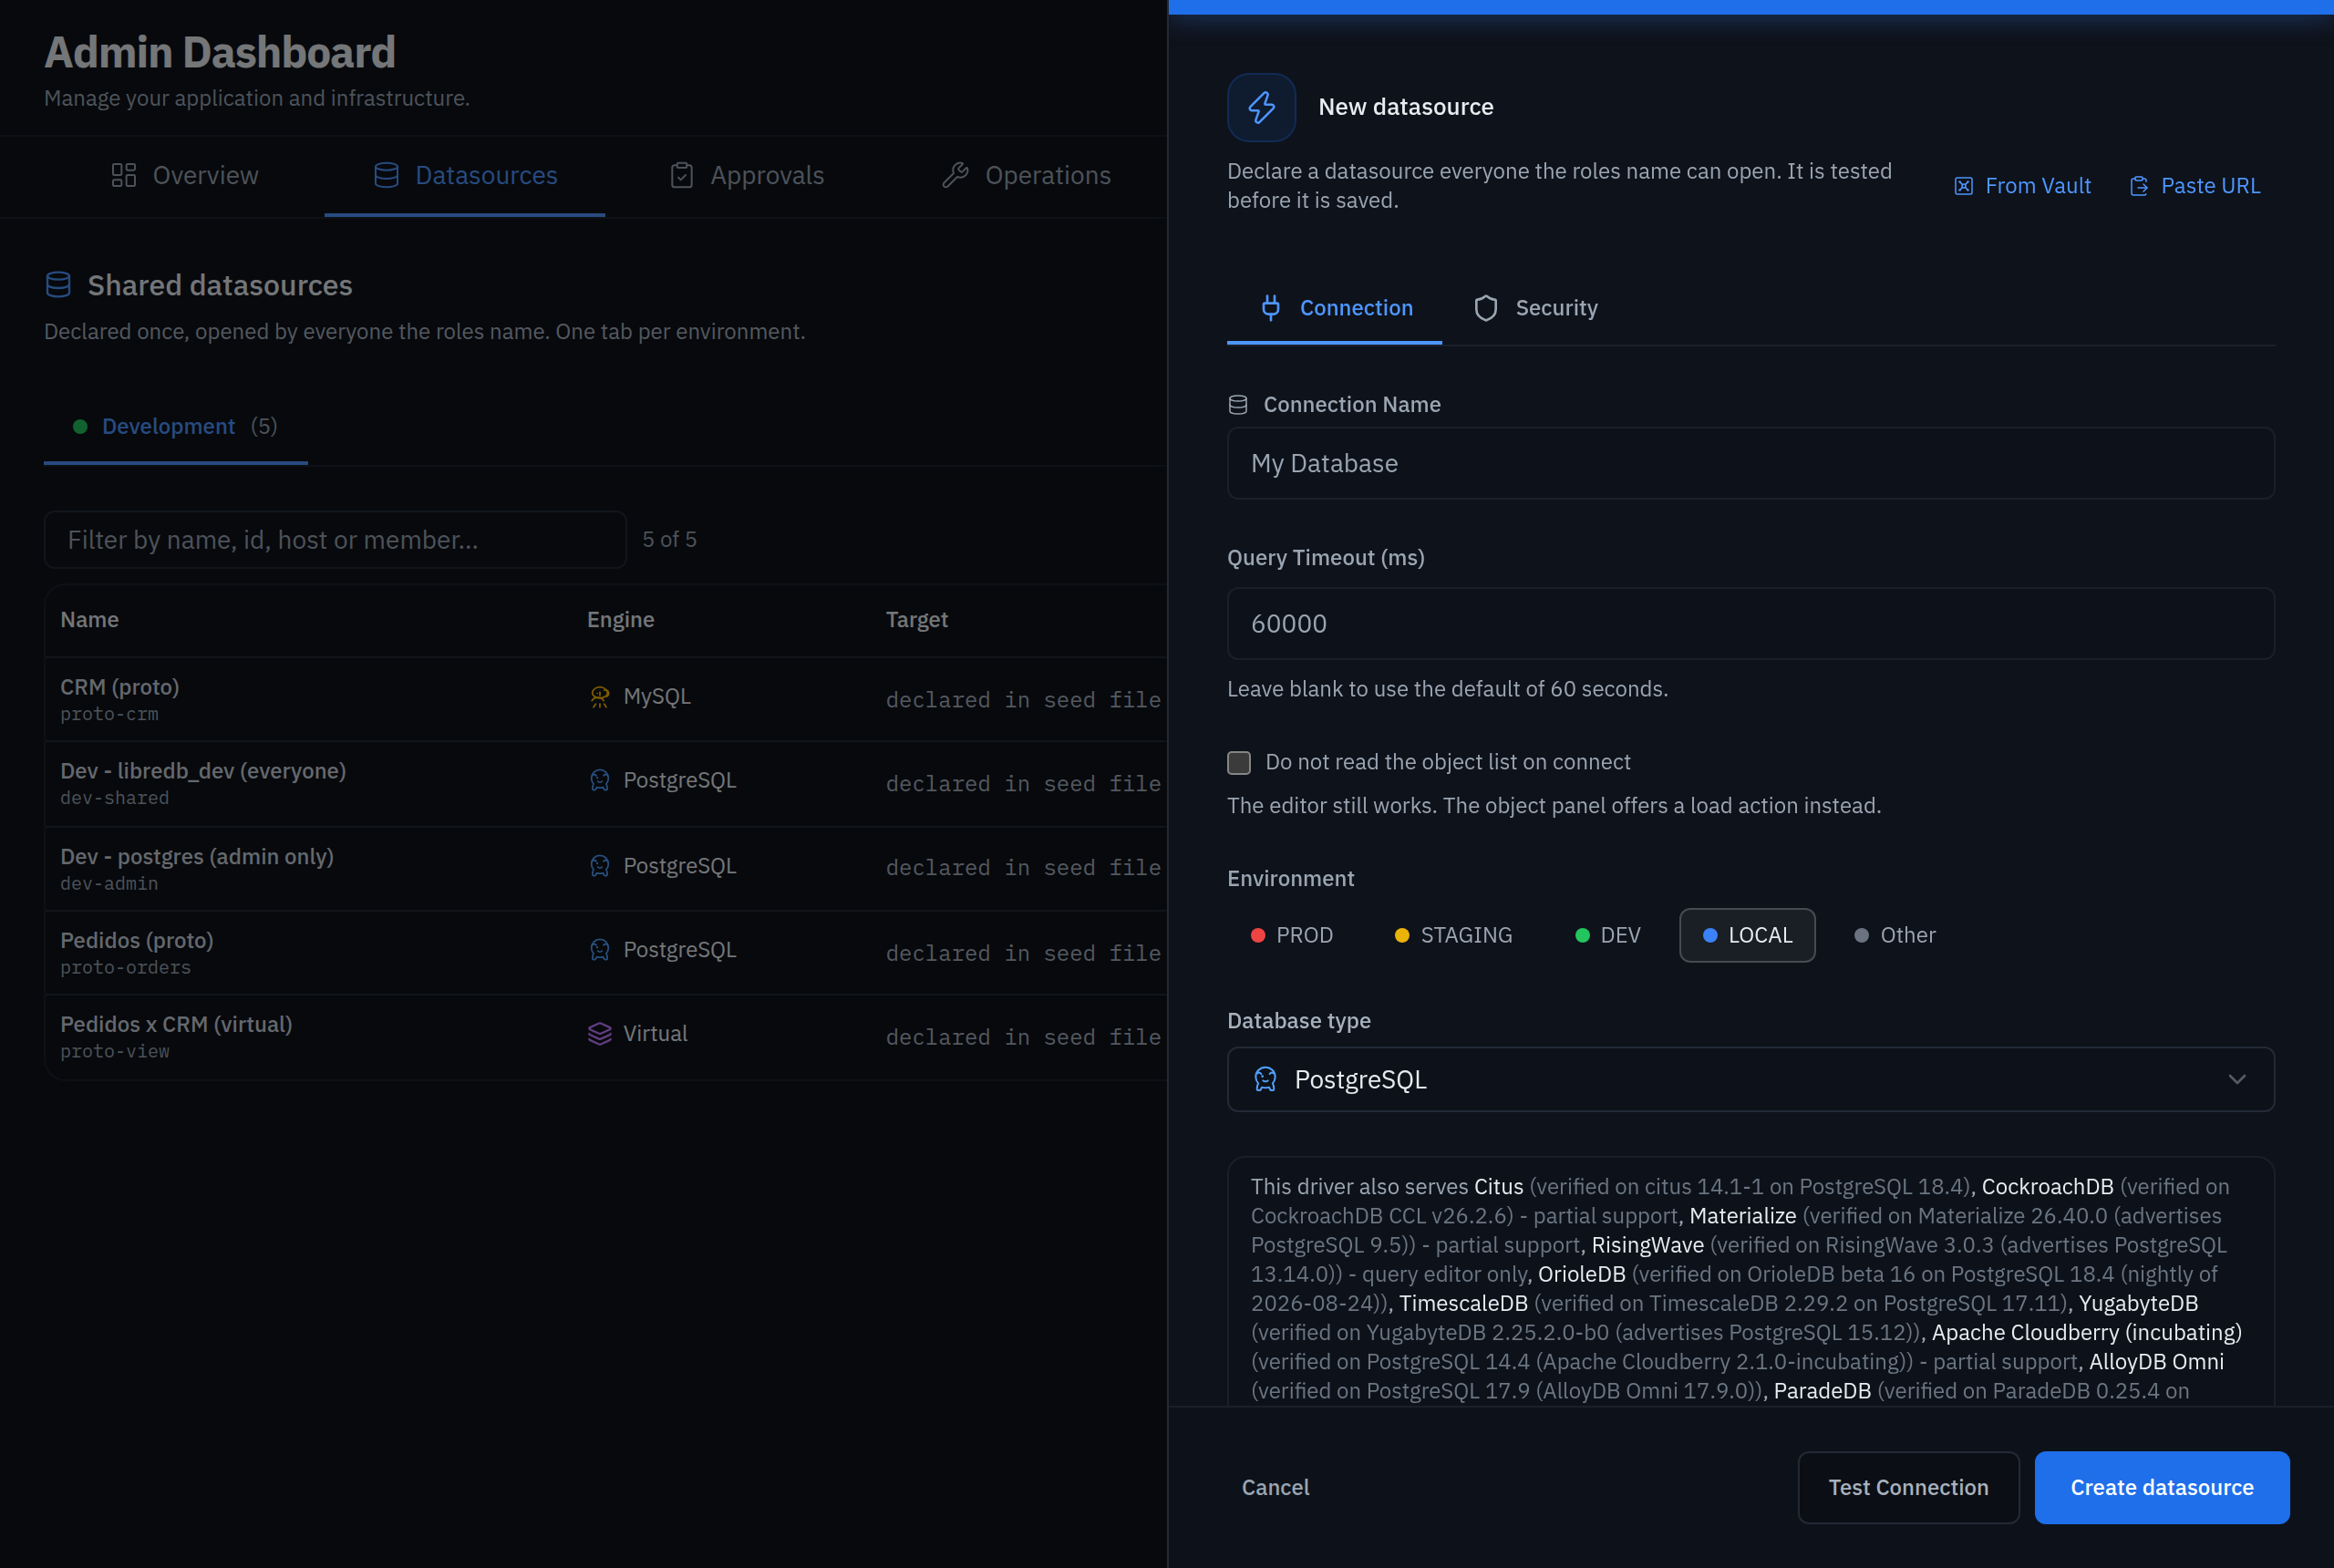Click the database icon beside Connection Name

(x=1237, y=405)
